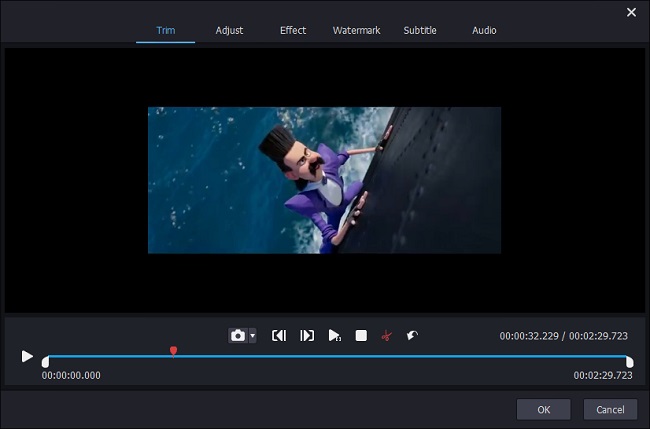
Task: Stop video playback
Action: [x=361, y=335]
